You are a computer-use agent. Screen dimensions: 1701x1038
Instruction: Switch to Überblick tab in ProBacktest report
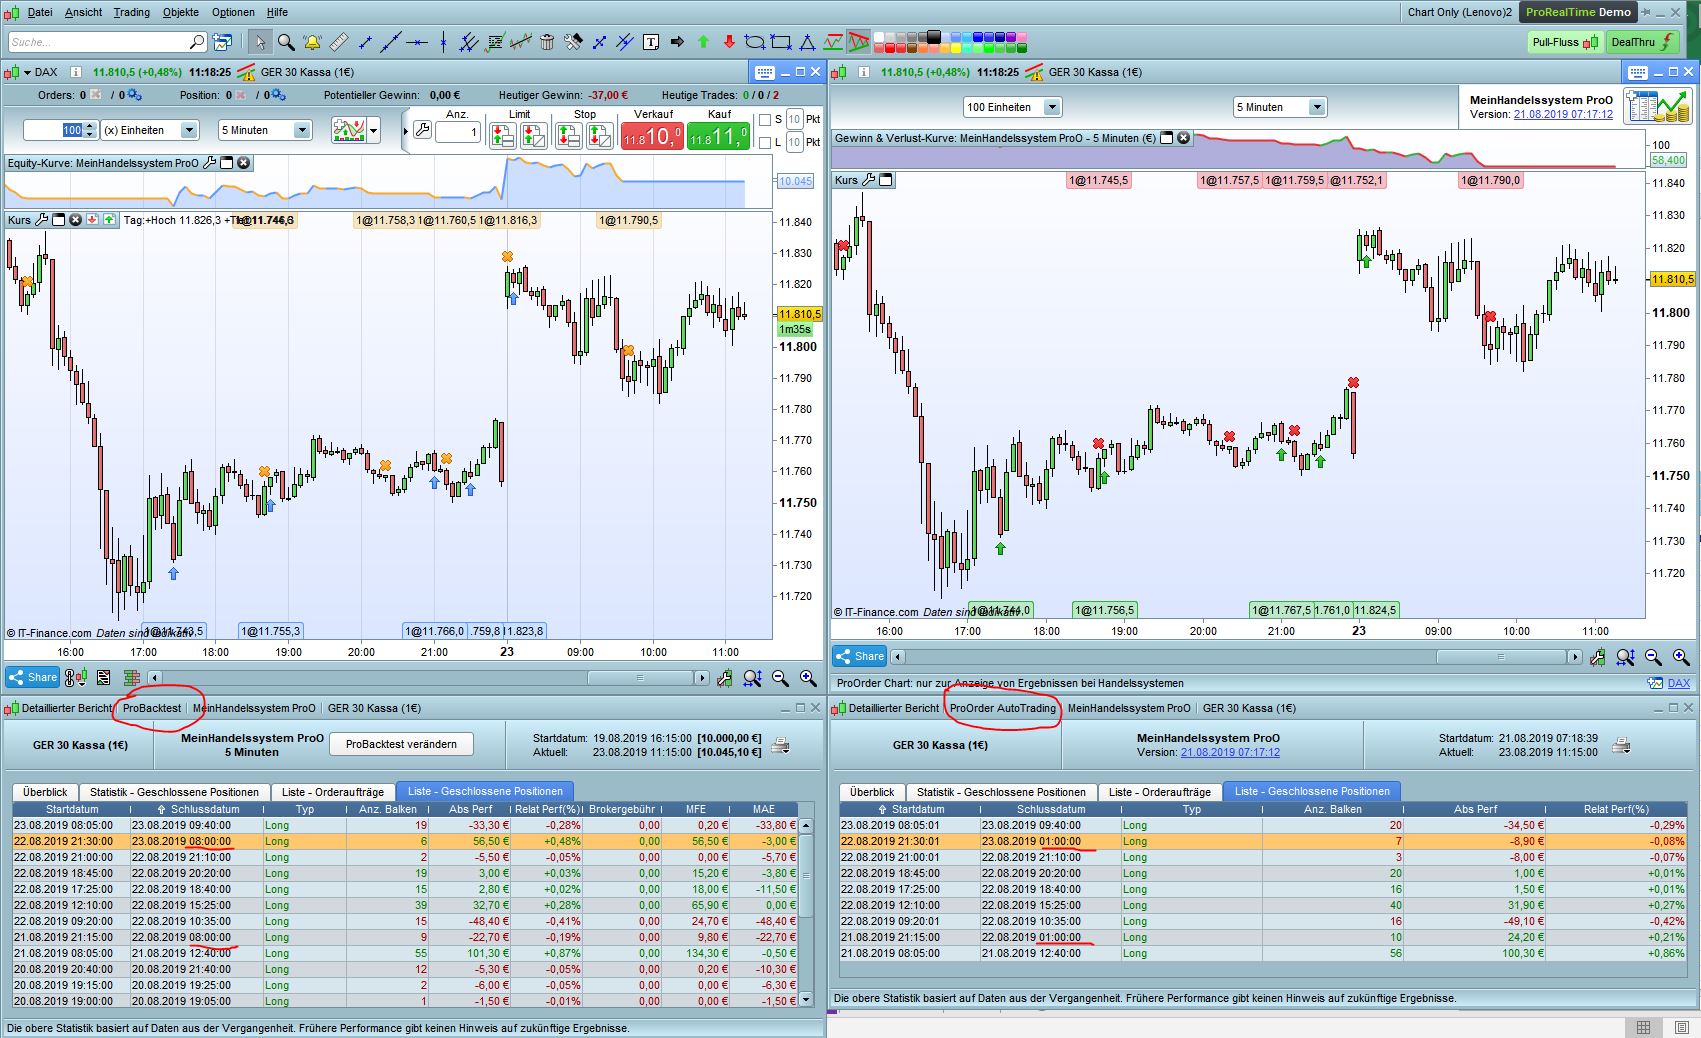pyautogui.click(x=45, y=792)
